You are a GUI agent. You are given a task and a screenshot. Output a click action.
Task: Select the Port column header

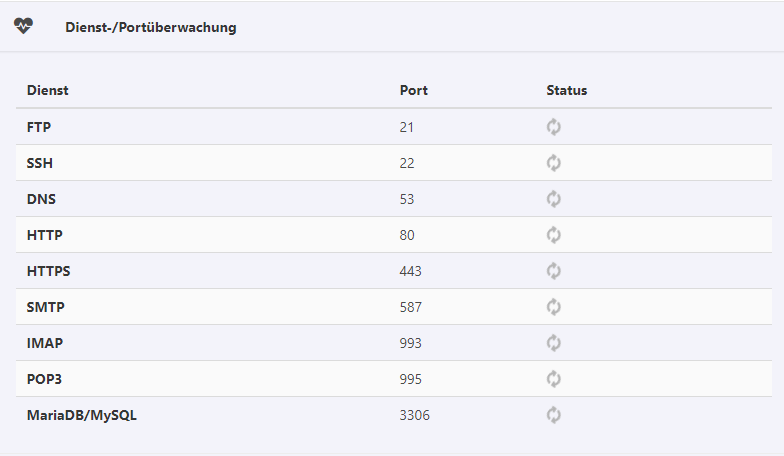point(414,90)
